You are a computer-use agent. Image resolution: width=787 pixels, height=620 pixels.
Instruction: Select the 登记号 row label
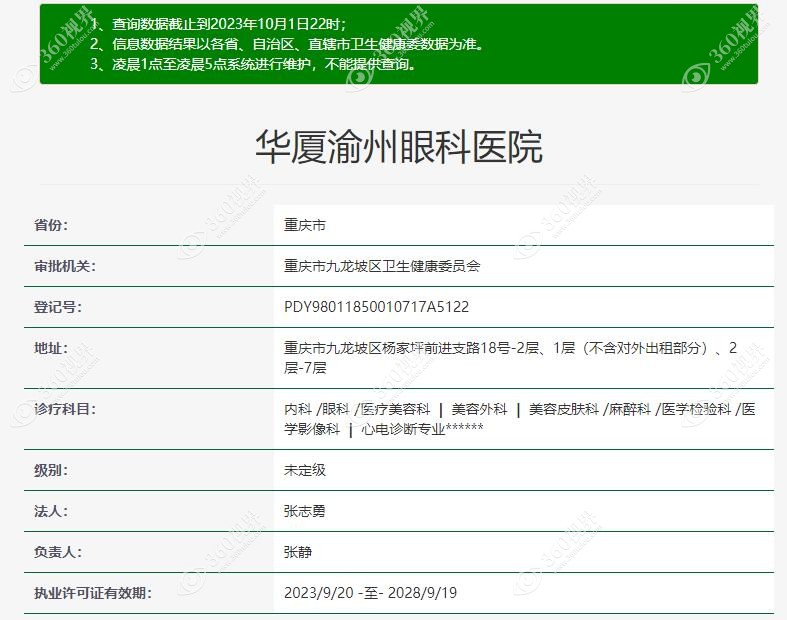pos(58,307)
